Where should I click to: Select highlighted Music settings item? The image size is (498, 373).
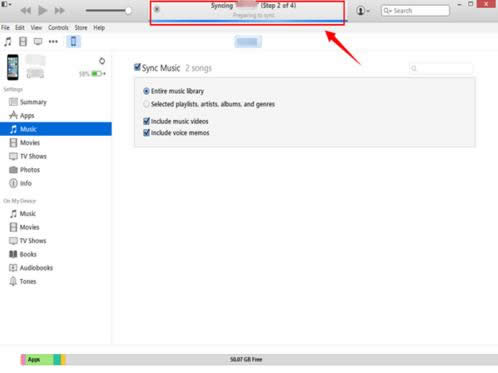pos(56,129)
